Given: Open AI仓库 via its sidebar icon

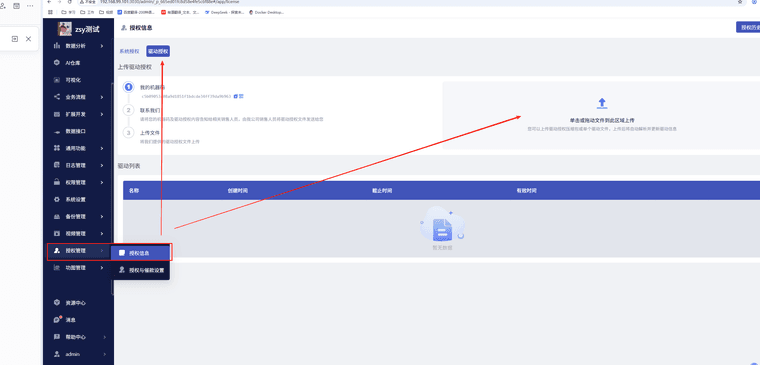Looking at the screenshot, I should (x=57, y=63).
